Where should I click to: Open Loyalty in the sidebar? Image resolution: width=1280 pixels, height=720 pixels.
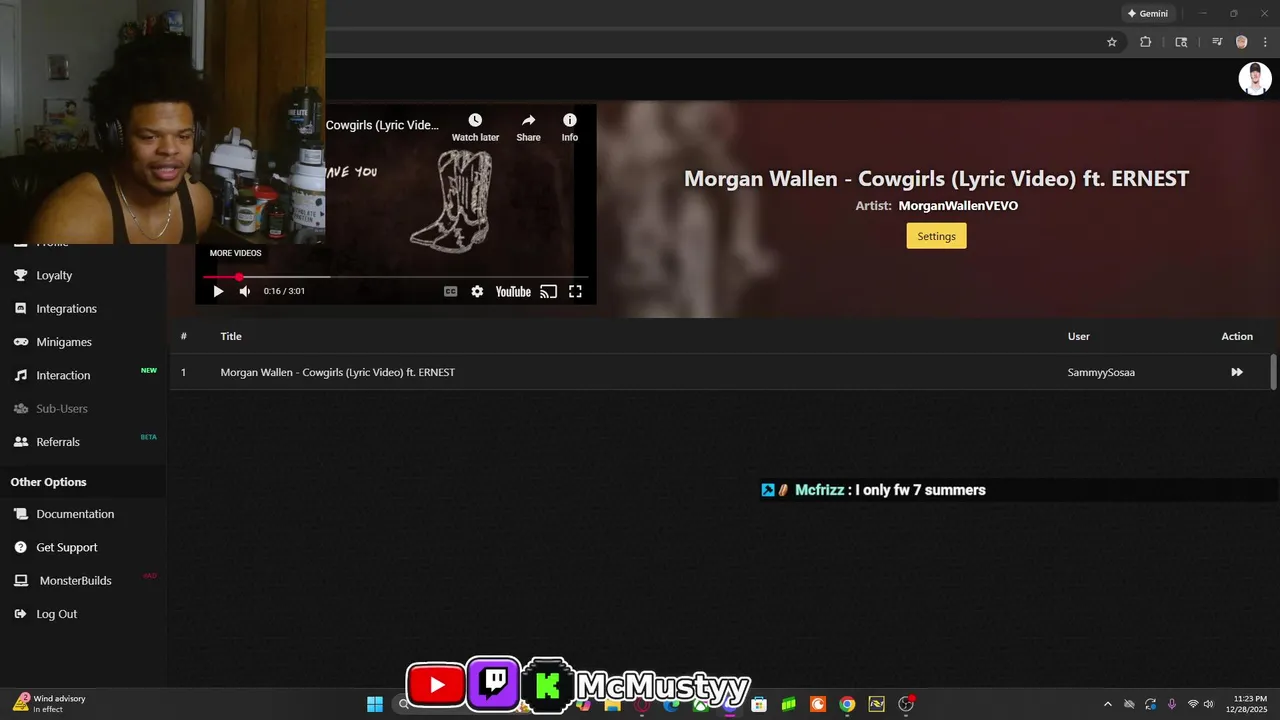click(x=54, y=275)
